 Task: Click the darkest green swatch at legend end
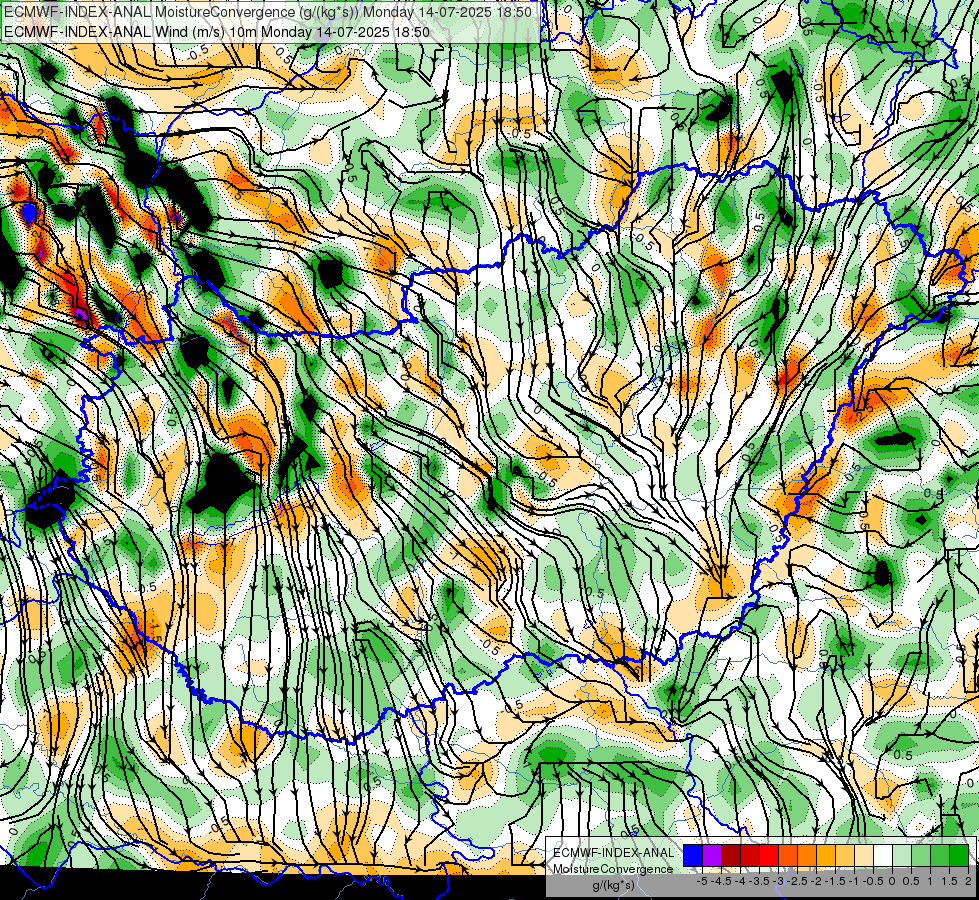coord(959,855)
